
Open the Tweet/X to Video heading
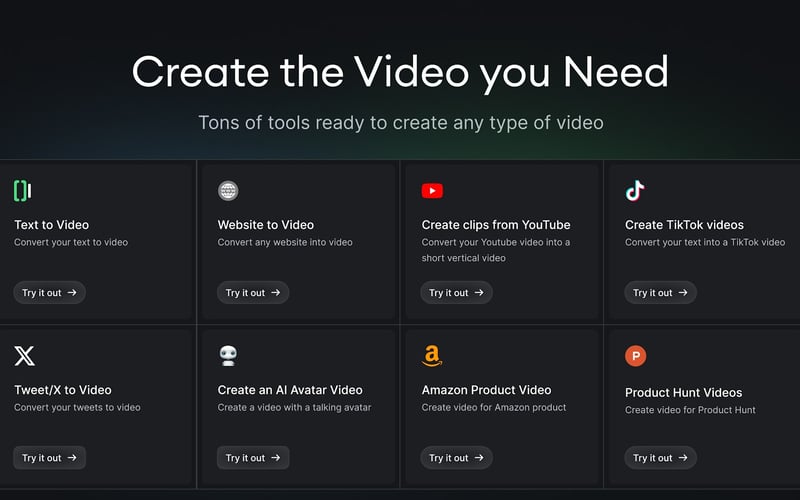(63, 390)
